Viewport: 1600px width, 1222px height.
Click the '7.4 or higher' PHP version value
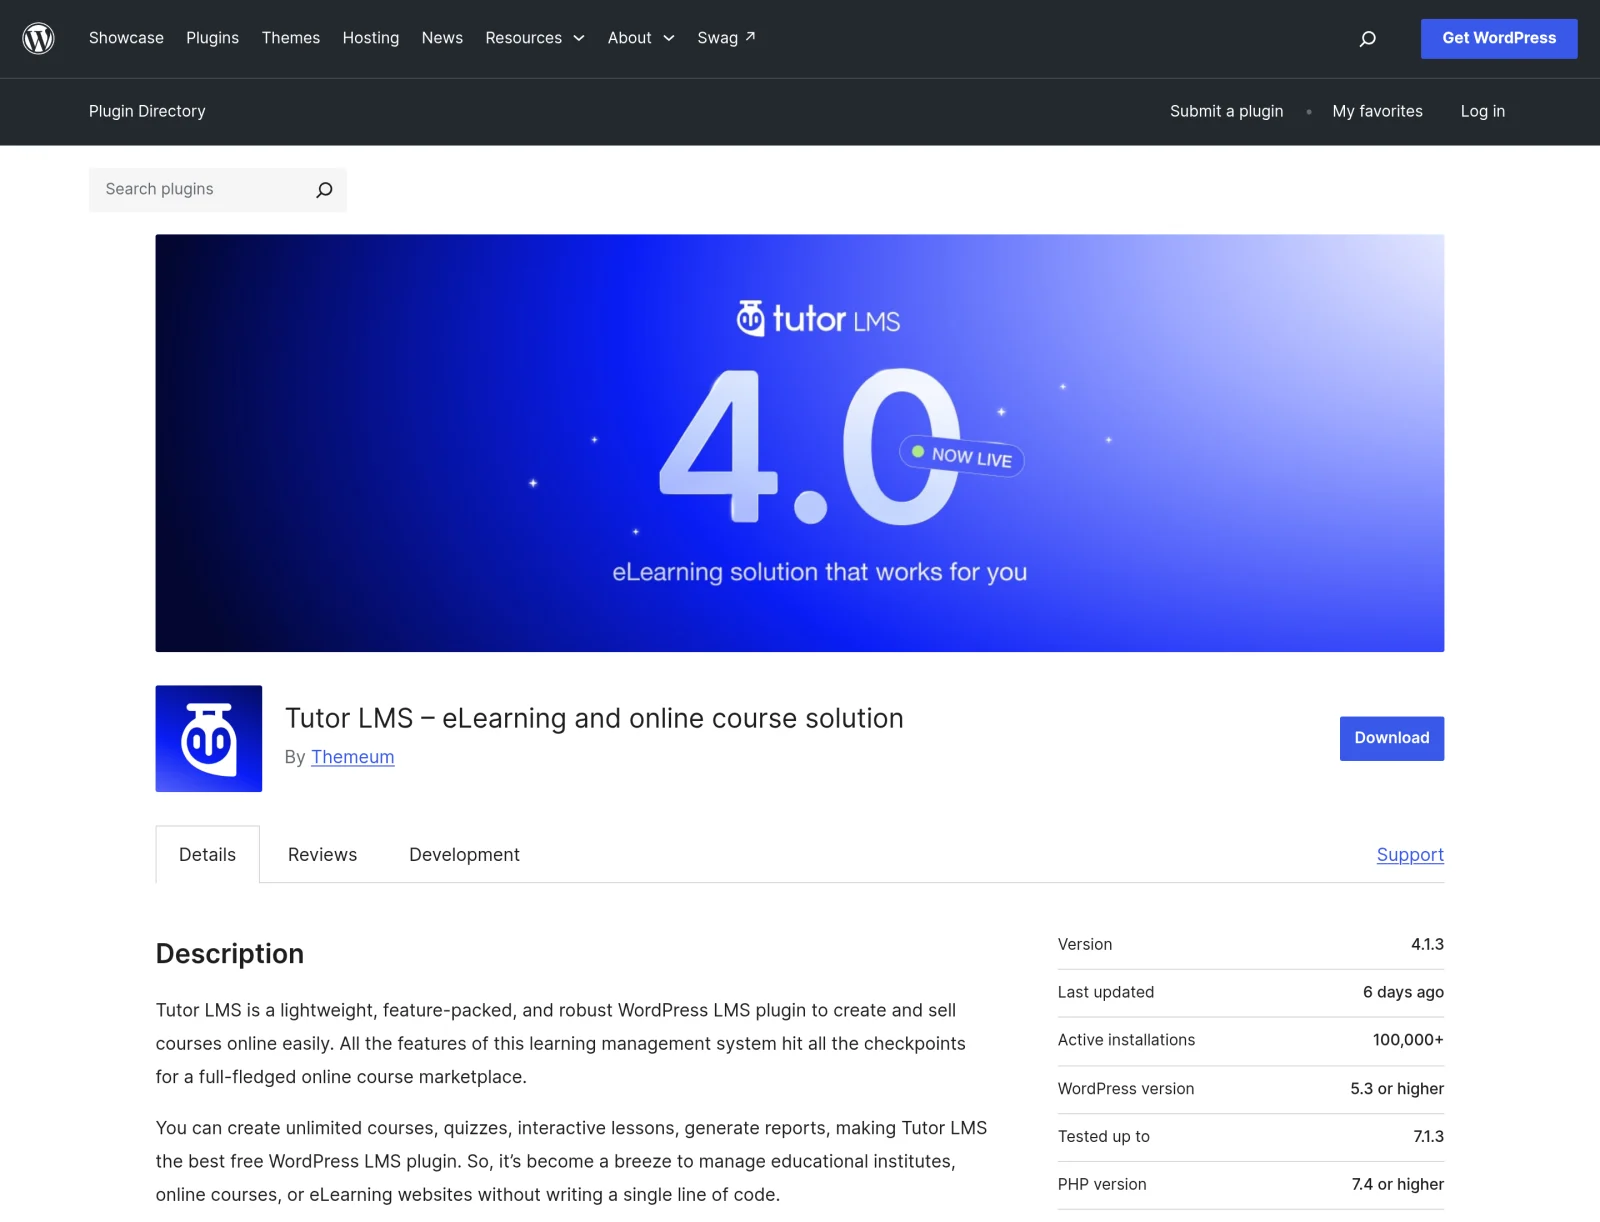tap(1398, 1184)
